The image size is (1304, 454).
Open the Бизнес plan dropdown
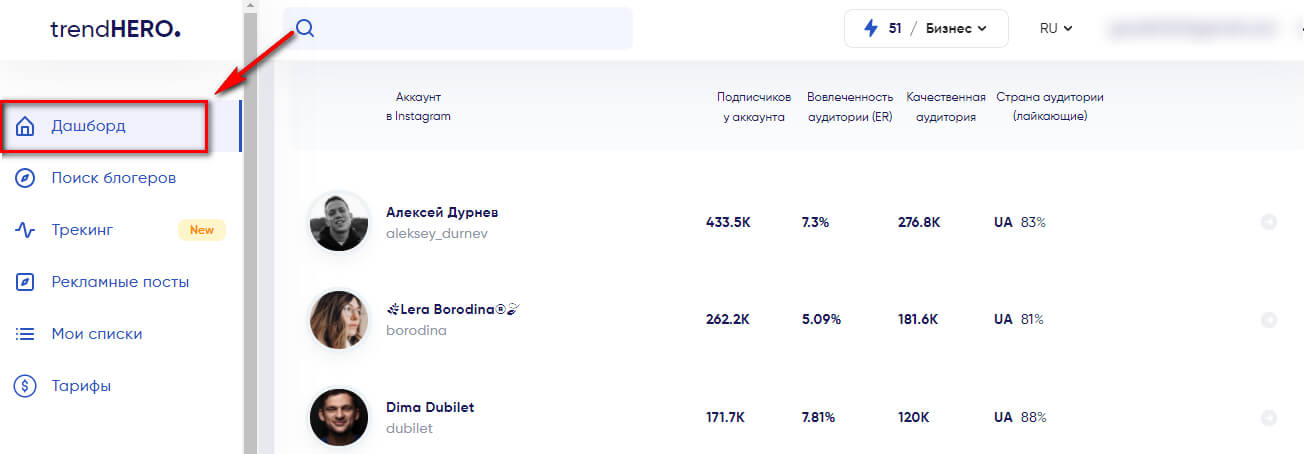pos(953,28)
